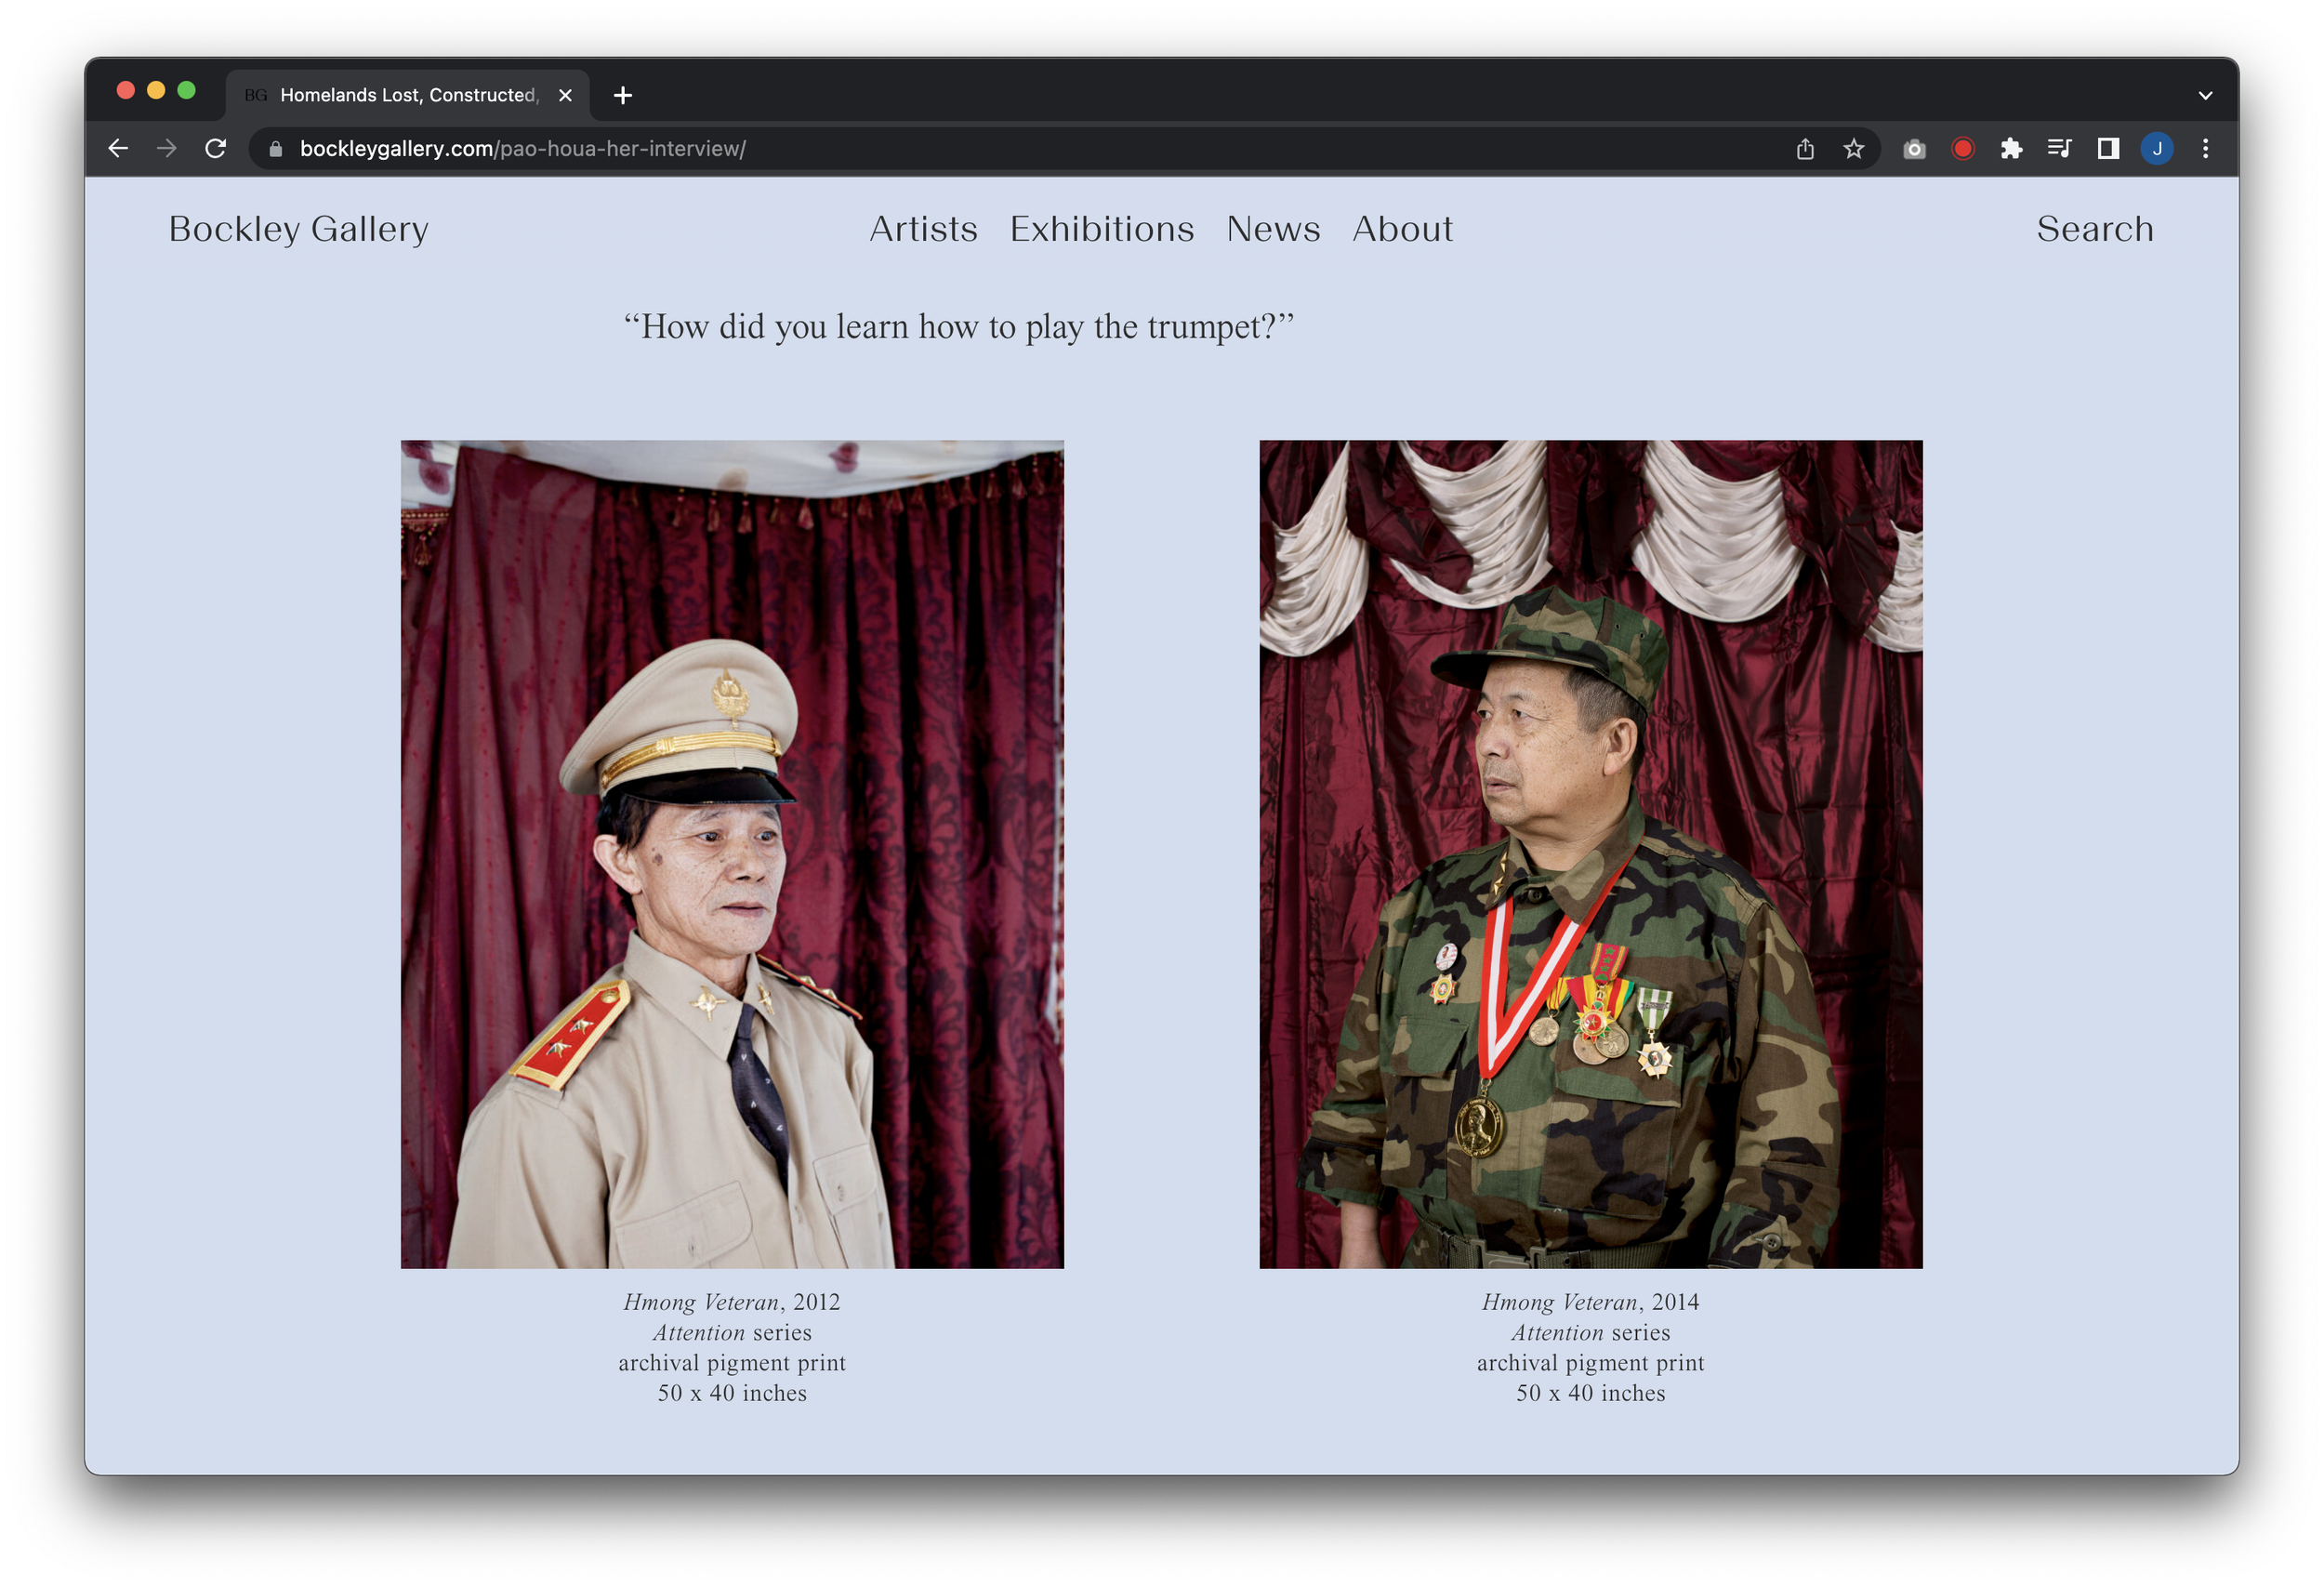Click the Bockley Gallery home link
This screenshot has width=2324, height=1587.
click(x=298, y=229)
